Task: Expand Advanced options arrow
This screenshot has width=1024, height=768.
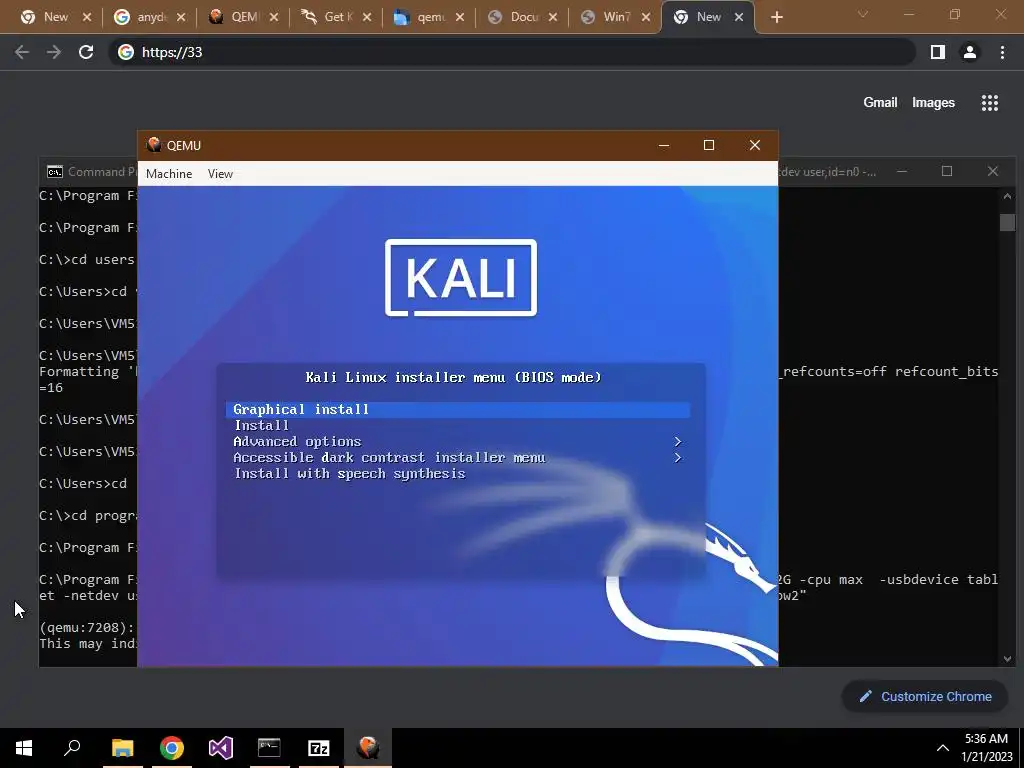Action: (x=677, y=442)
